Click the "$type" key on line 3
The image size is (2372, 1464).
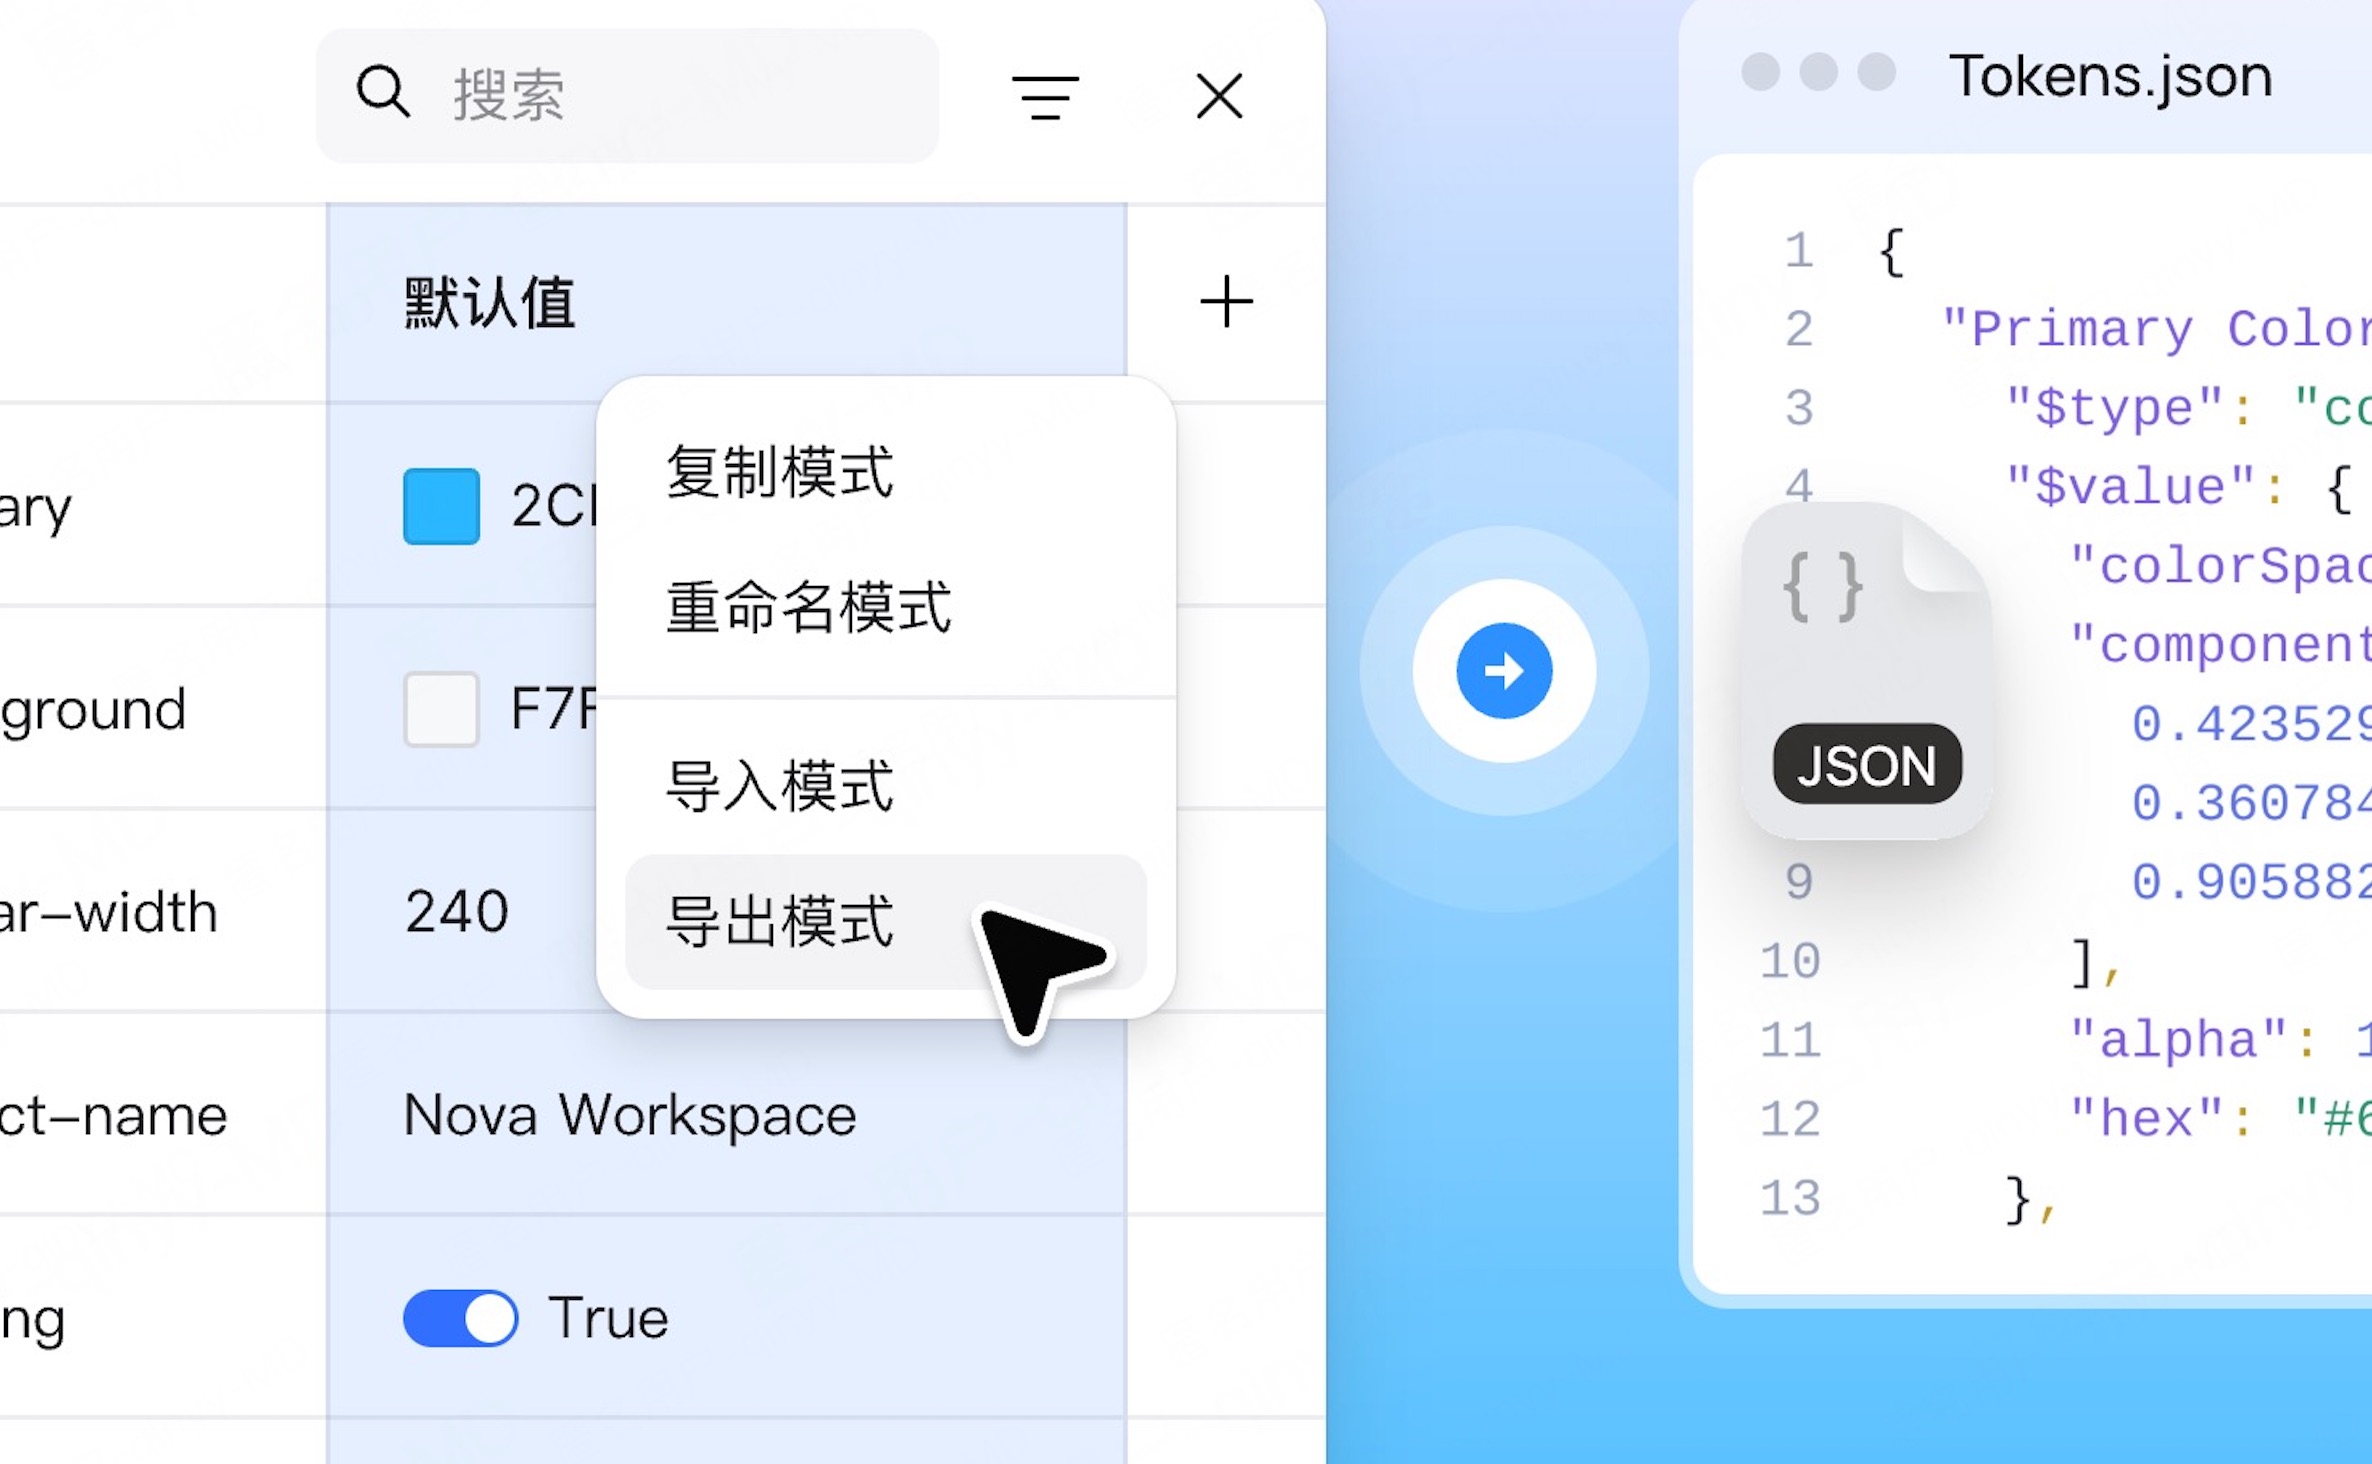pyautogui.click(x=2114, y=408)
